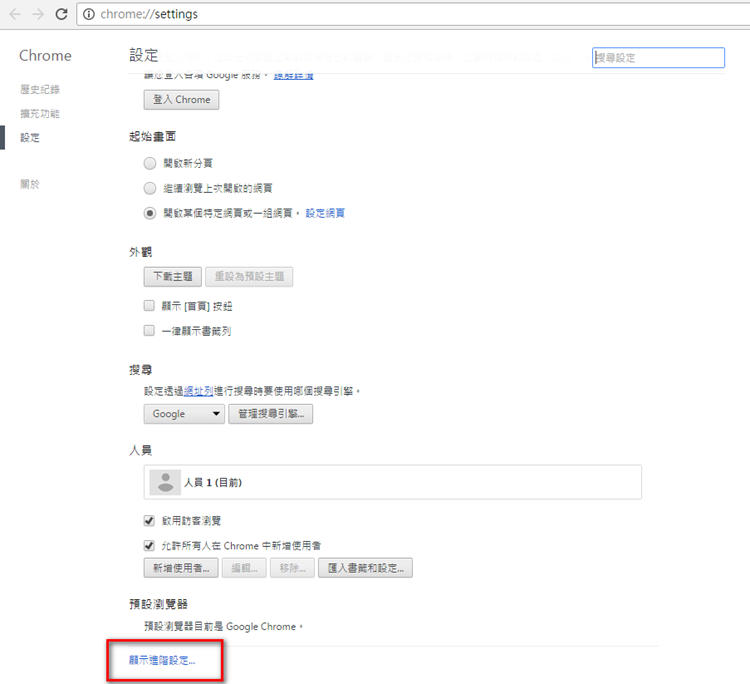Select 設定 in the sidebar
This screenshot has width=750, height=684.
(x=30, y=138)
